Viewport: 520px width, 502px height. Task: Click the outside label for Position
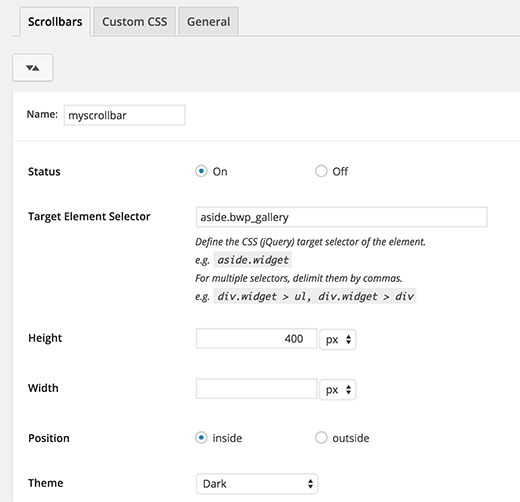click(x=351, y=438)
